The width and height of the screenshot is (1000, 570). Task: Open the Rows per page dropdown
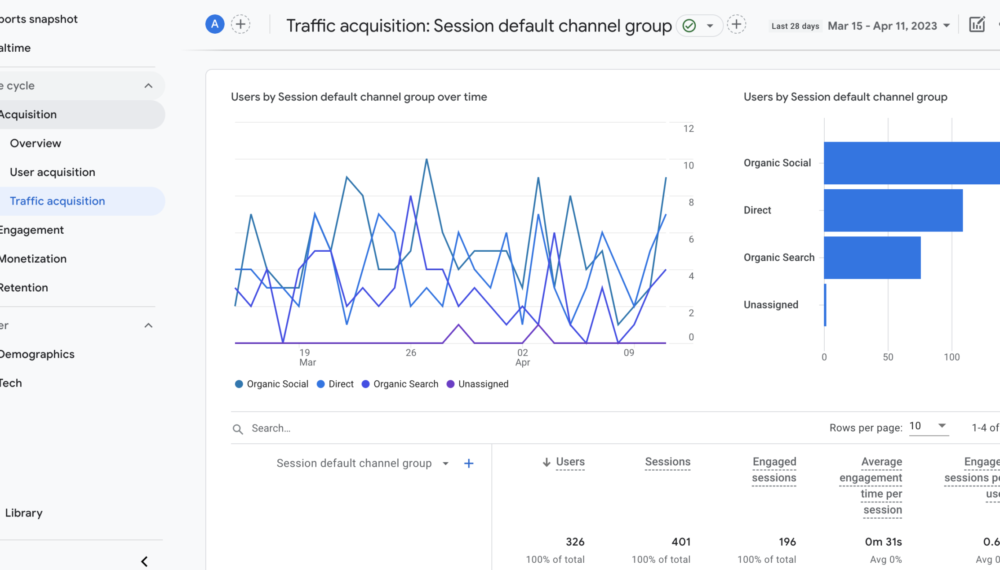(928, 426)
